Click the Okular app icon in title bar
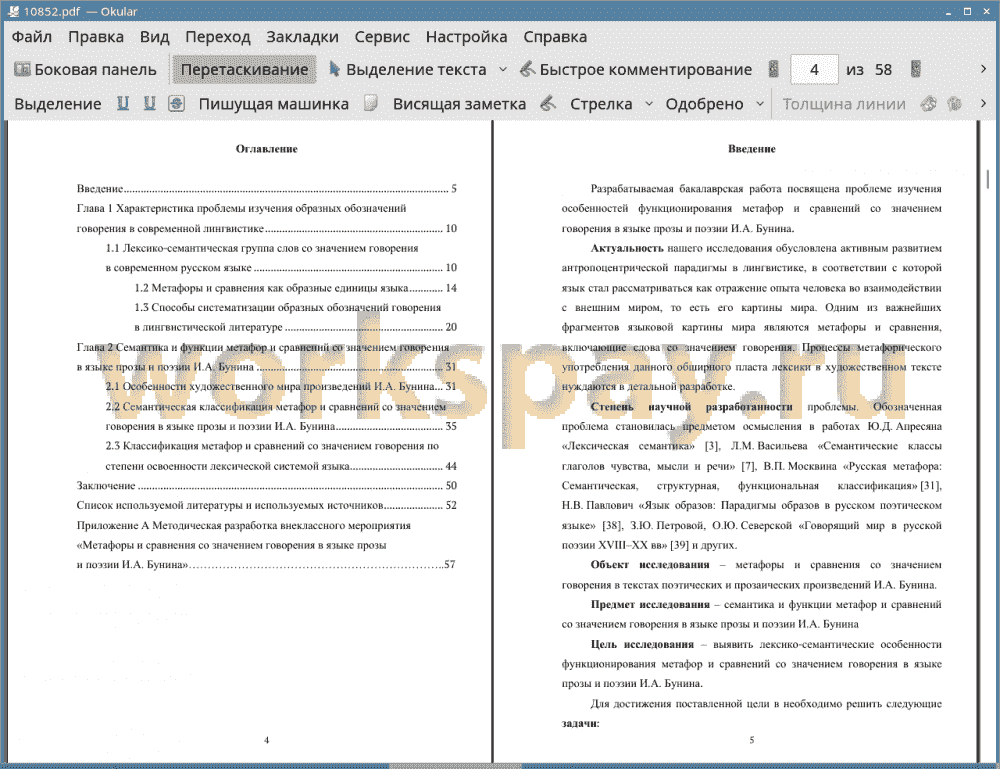1000x769 pixels. (13, 11)
